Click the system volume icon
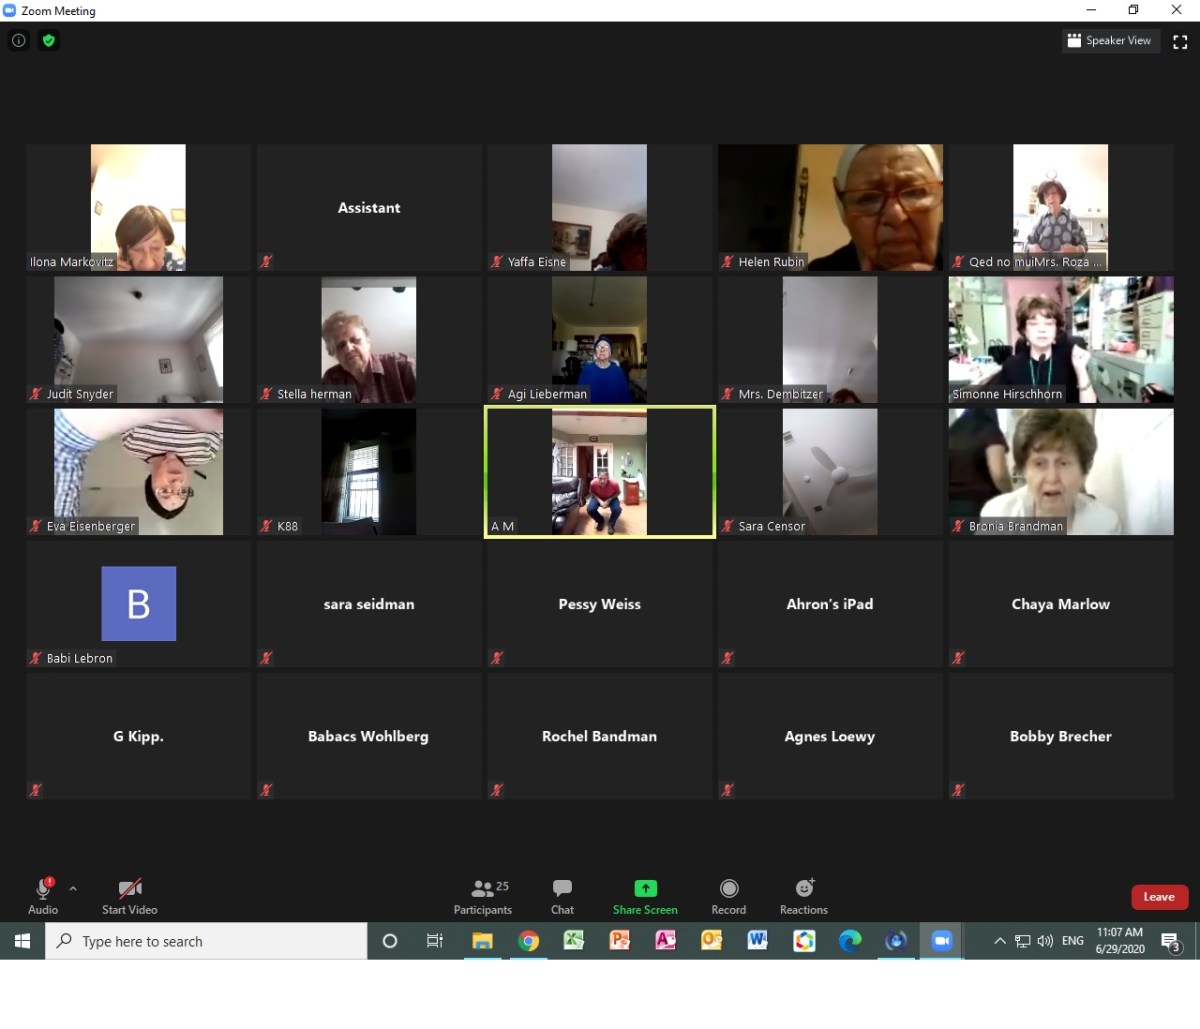This screenshot has height=1029, width=1200. pos(1045,941)
